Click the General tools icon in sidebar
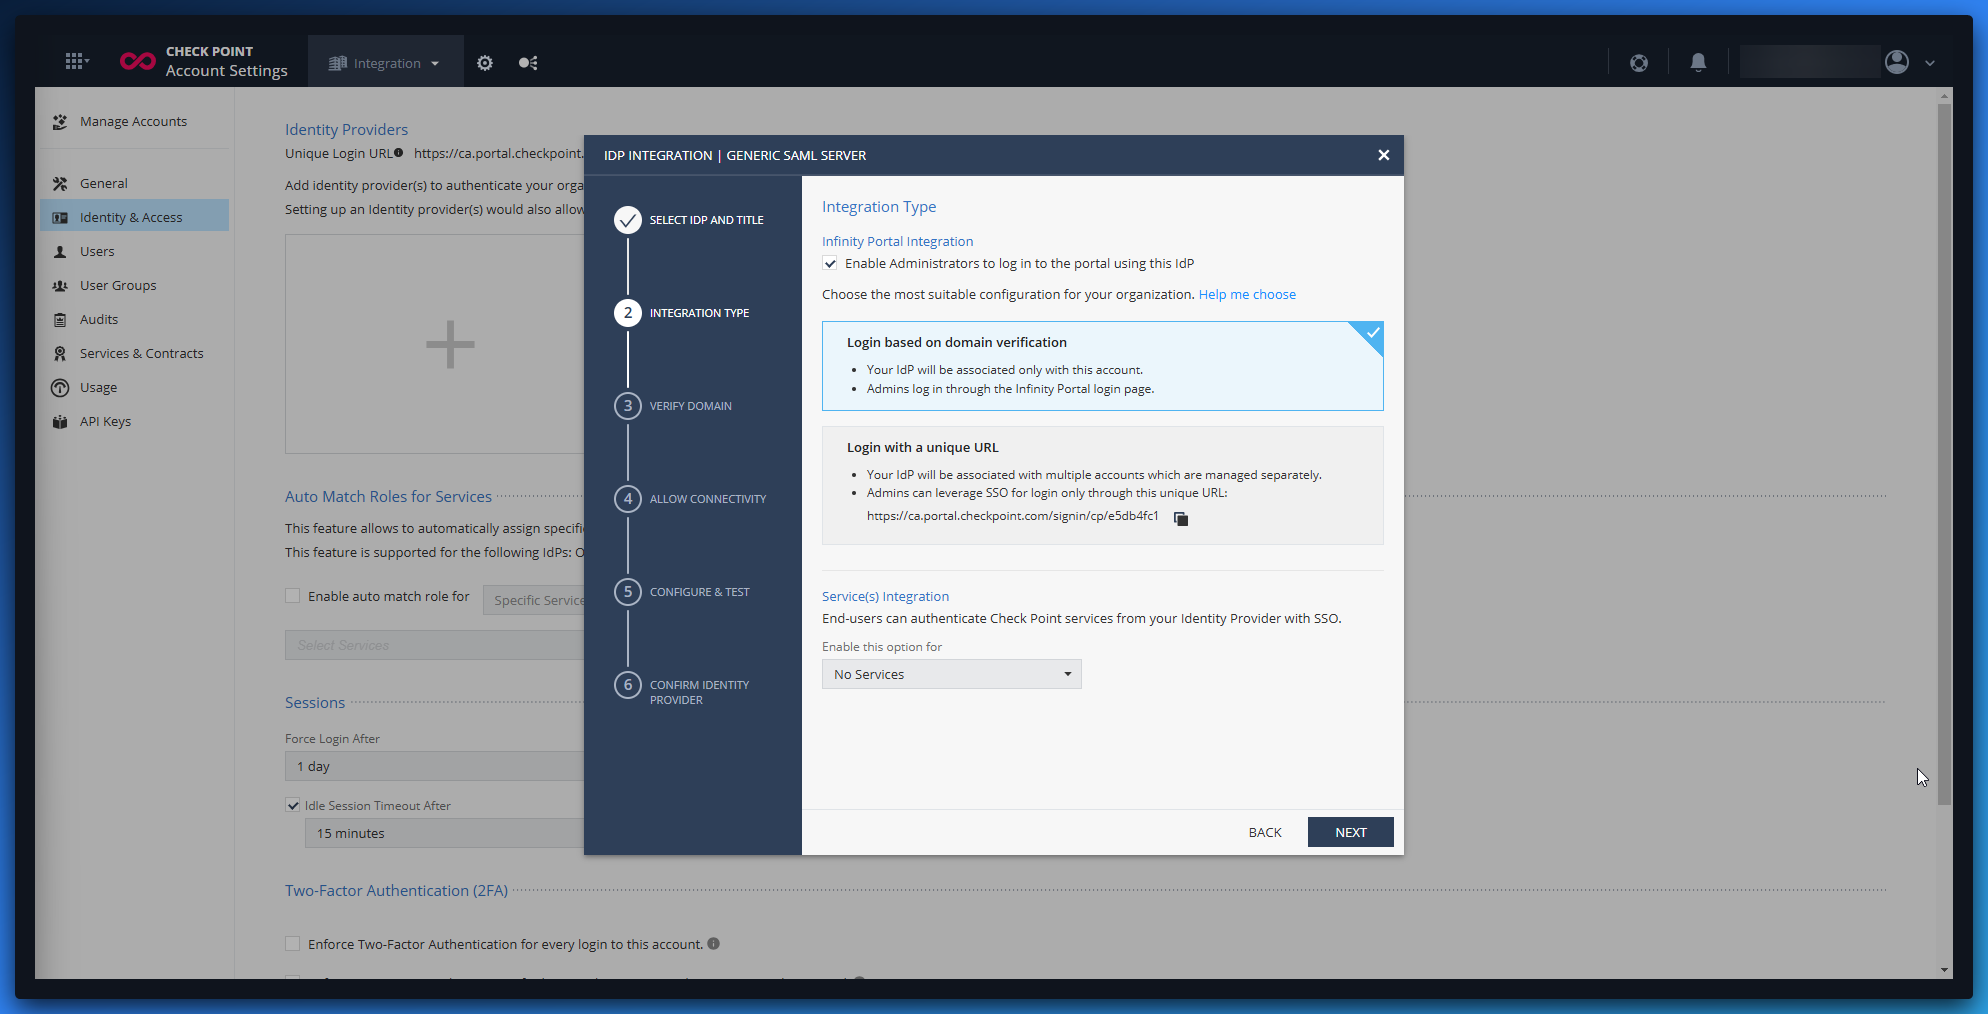The height and width of the screenshot is (1014, 1988). [x=60, y=184]
